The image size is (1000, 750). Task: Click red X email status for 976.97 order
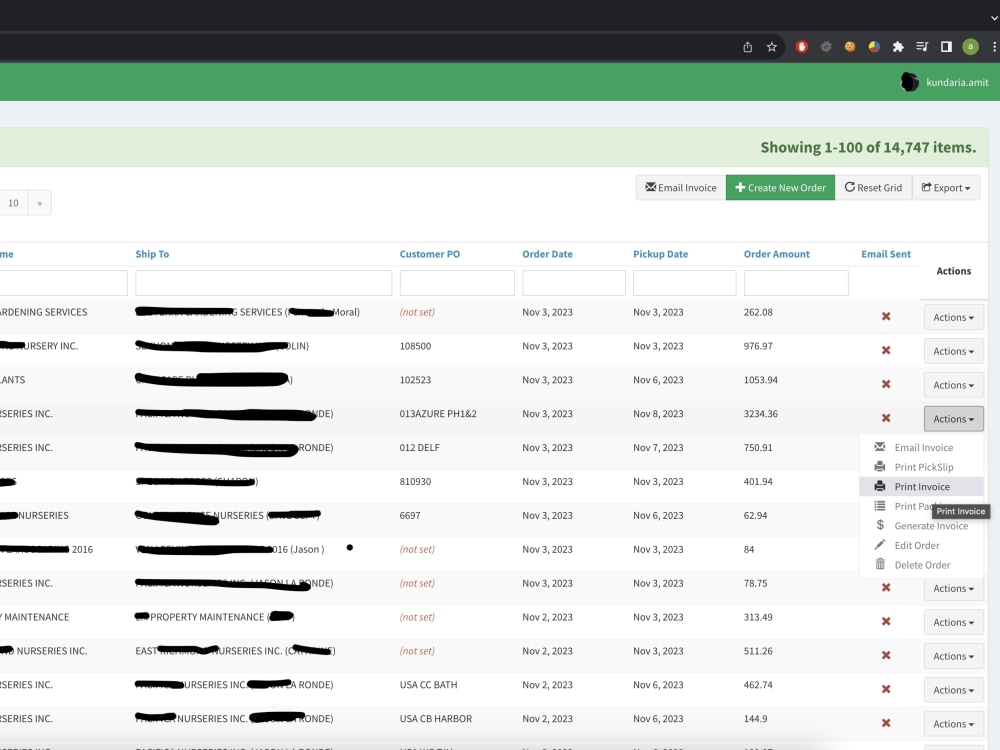[886, 350]
